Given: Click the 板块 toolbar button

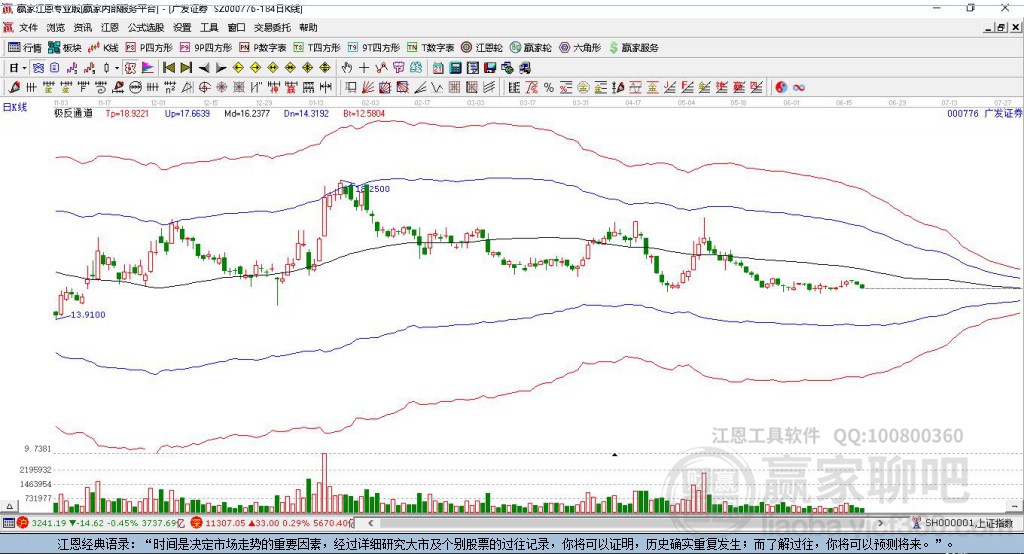Looking at the screenshot, I should click(65, 48).
